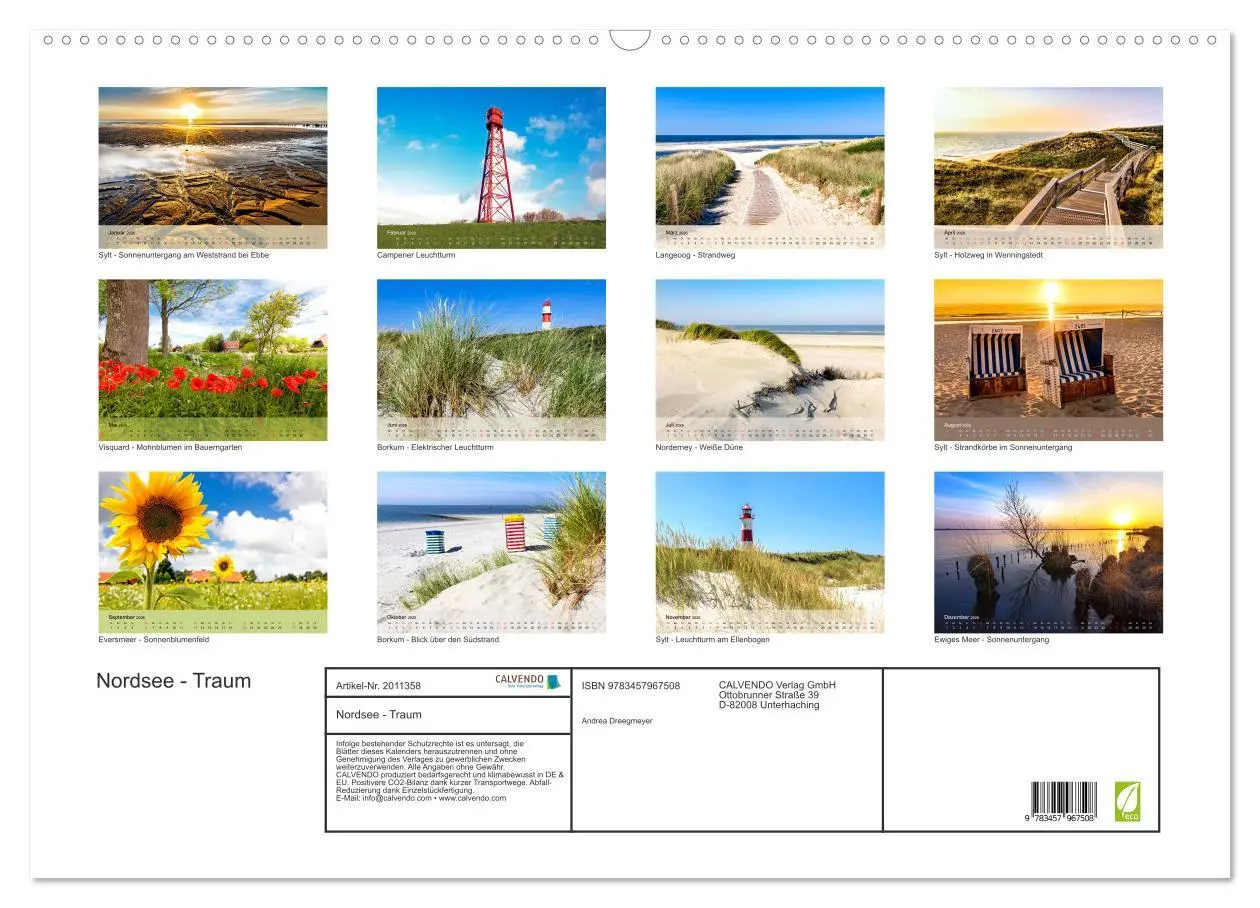The height and width of the screenshot is (908, 1260).
Task: Click 'Nordsee - Traum' in the info box
Action: point(379,714)
